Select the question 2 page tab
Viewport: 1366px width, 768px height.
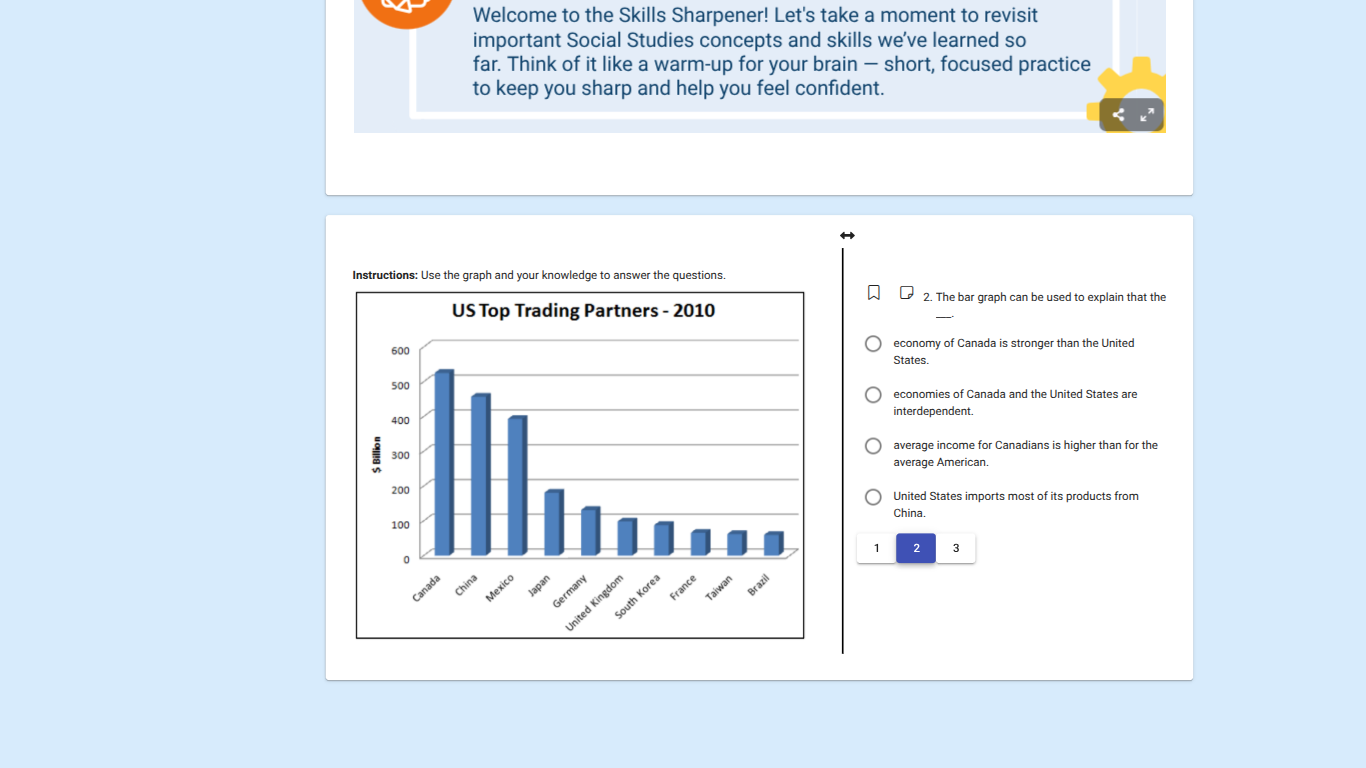(x=915, y=548)
